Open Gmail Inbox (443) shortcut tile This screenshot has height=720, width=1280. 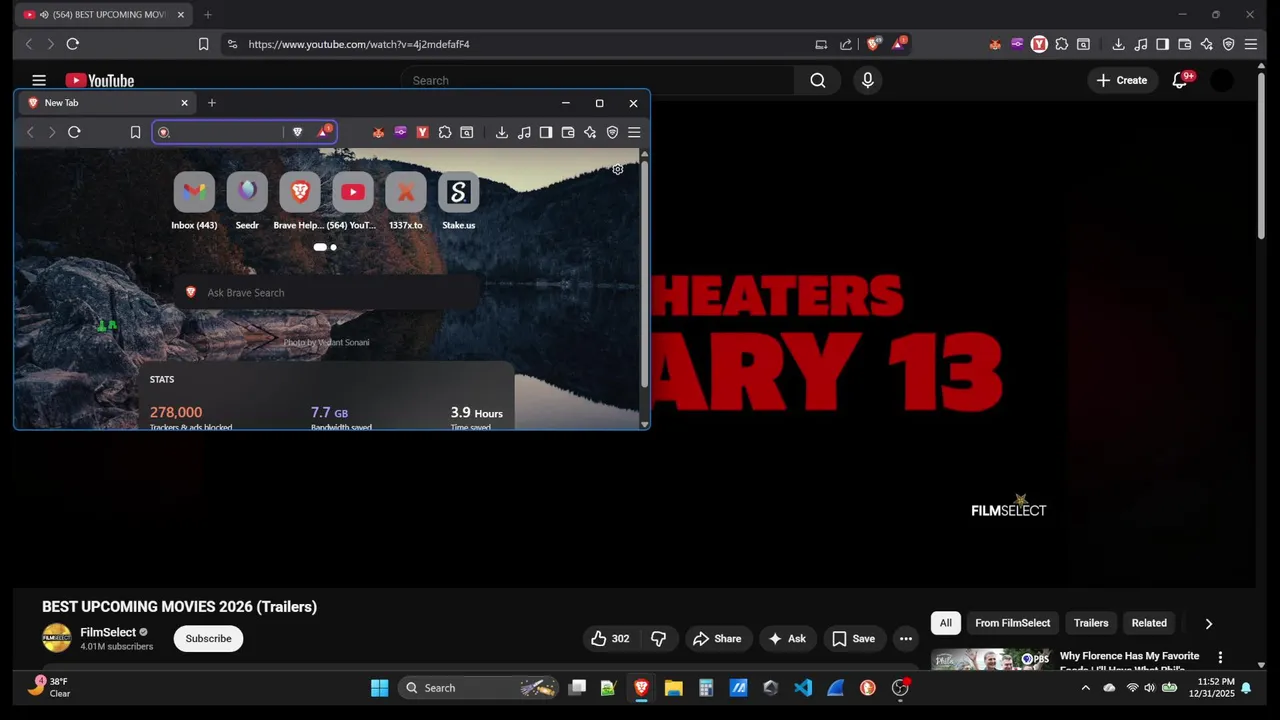tap(194, 201)
